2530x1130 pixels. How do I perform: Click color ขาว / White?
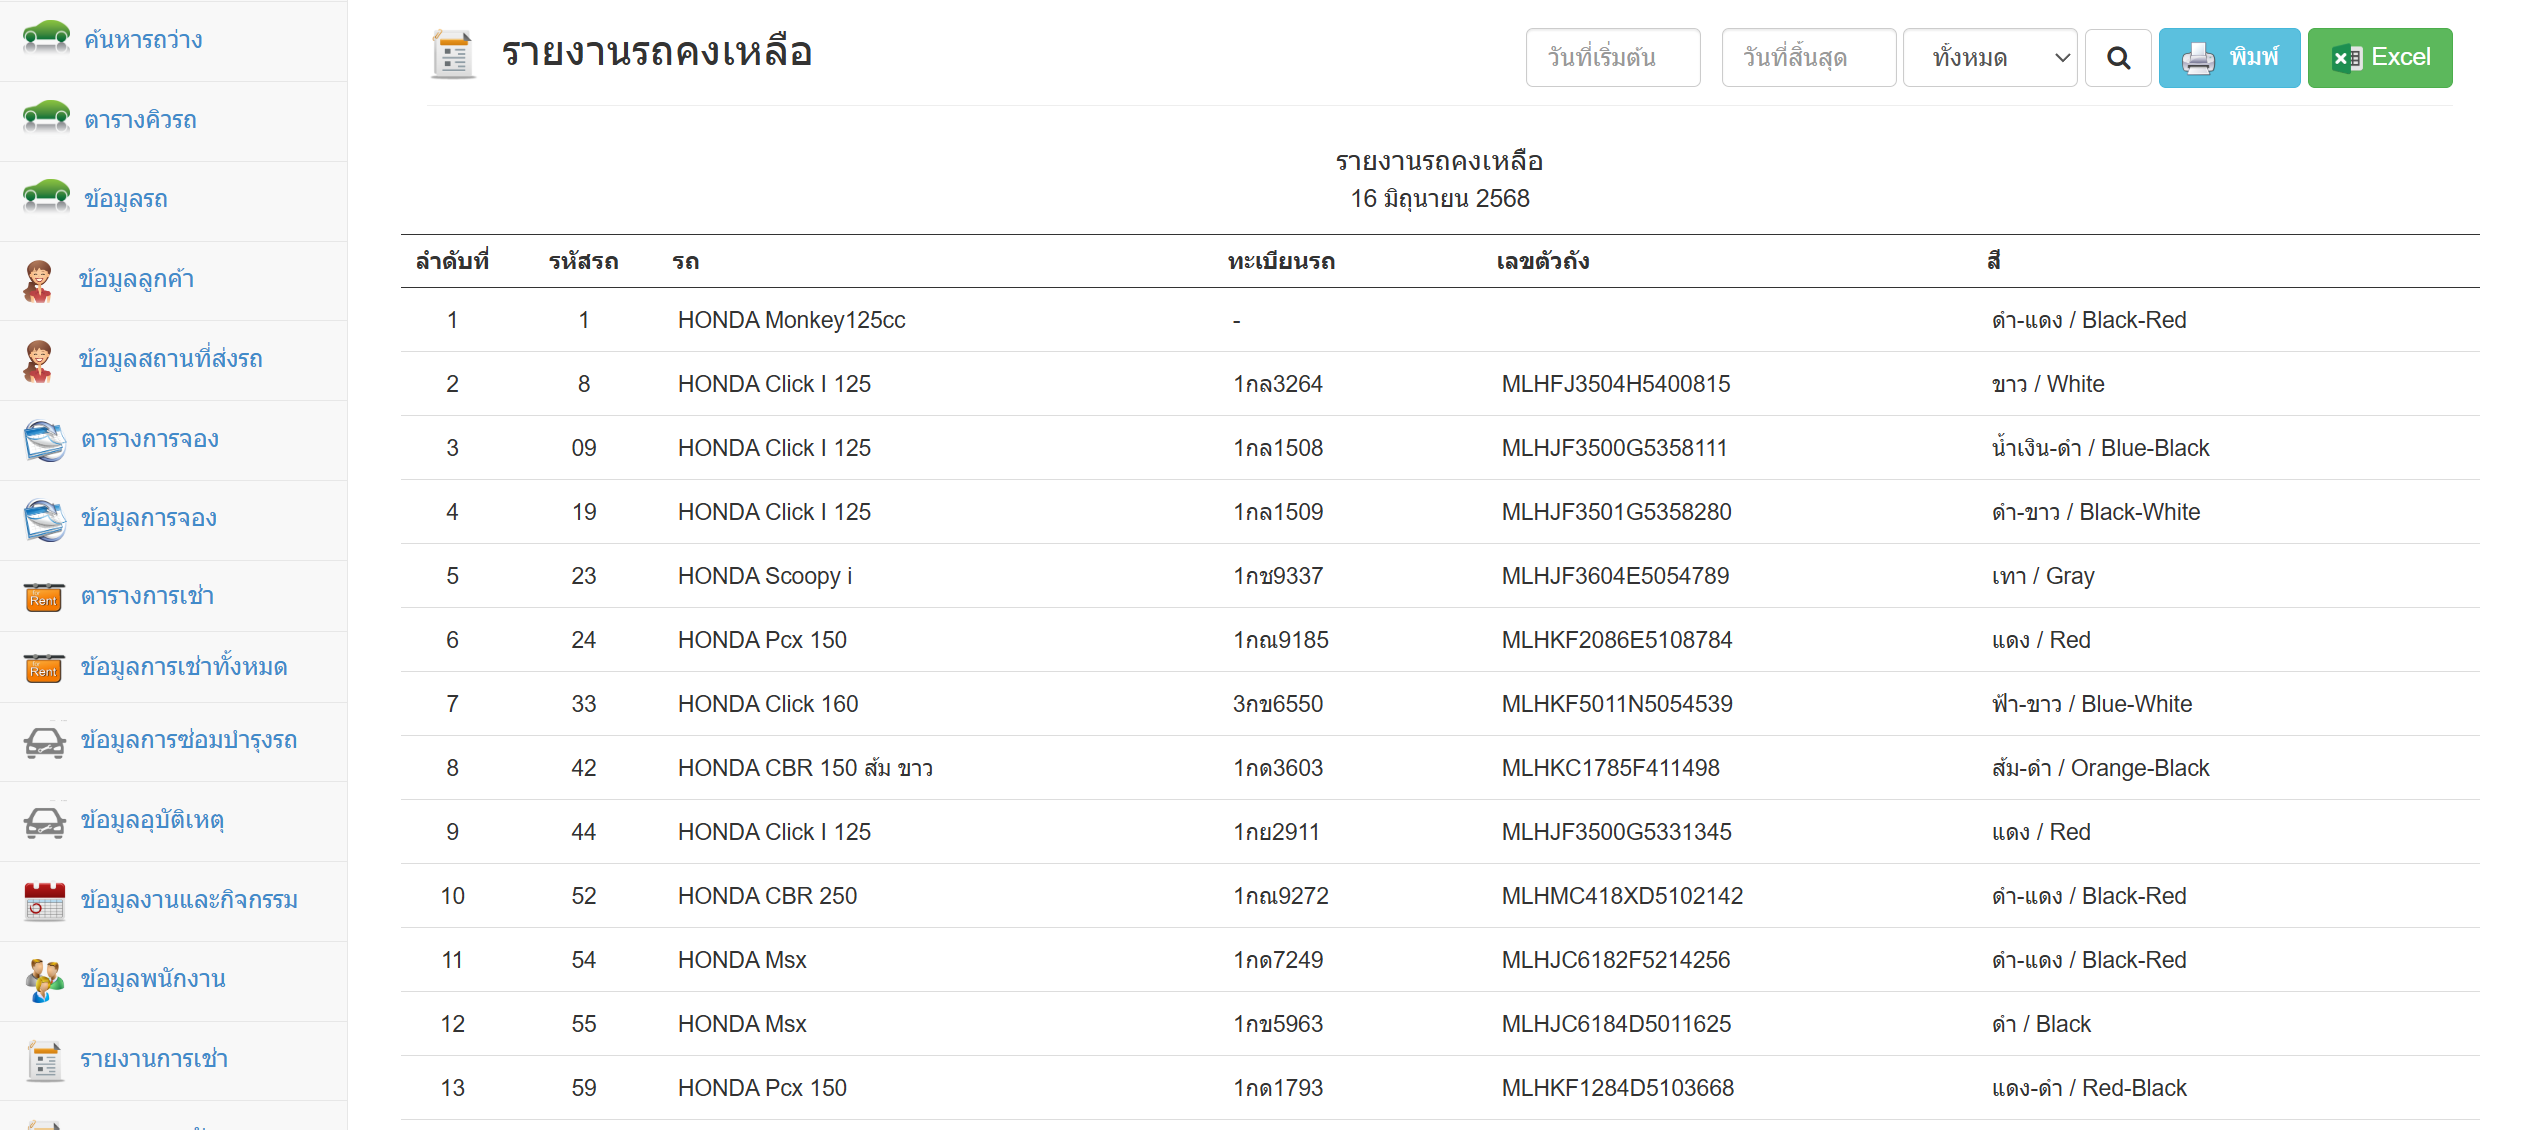[2047, 384]
